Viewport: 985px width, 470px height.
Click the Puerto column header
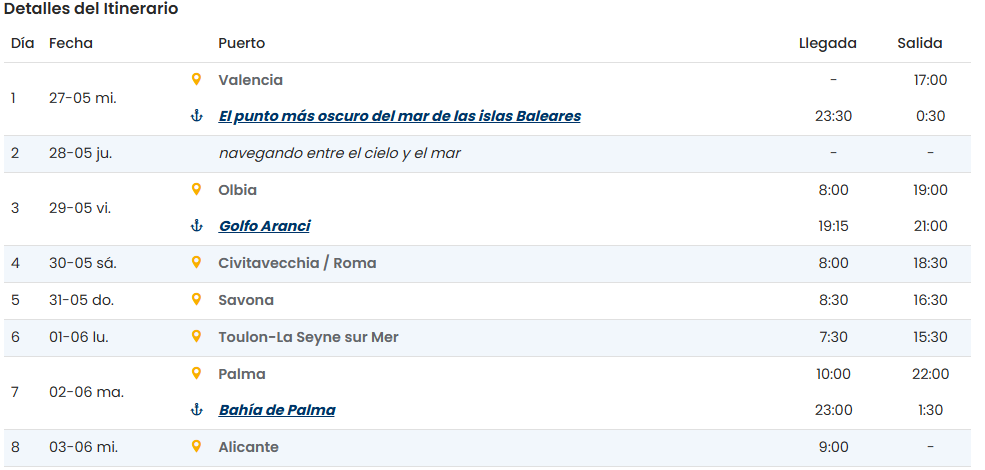(x=241, y=43)
